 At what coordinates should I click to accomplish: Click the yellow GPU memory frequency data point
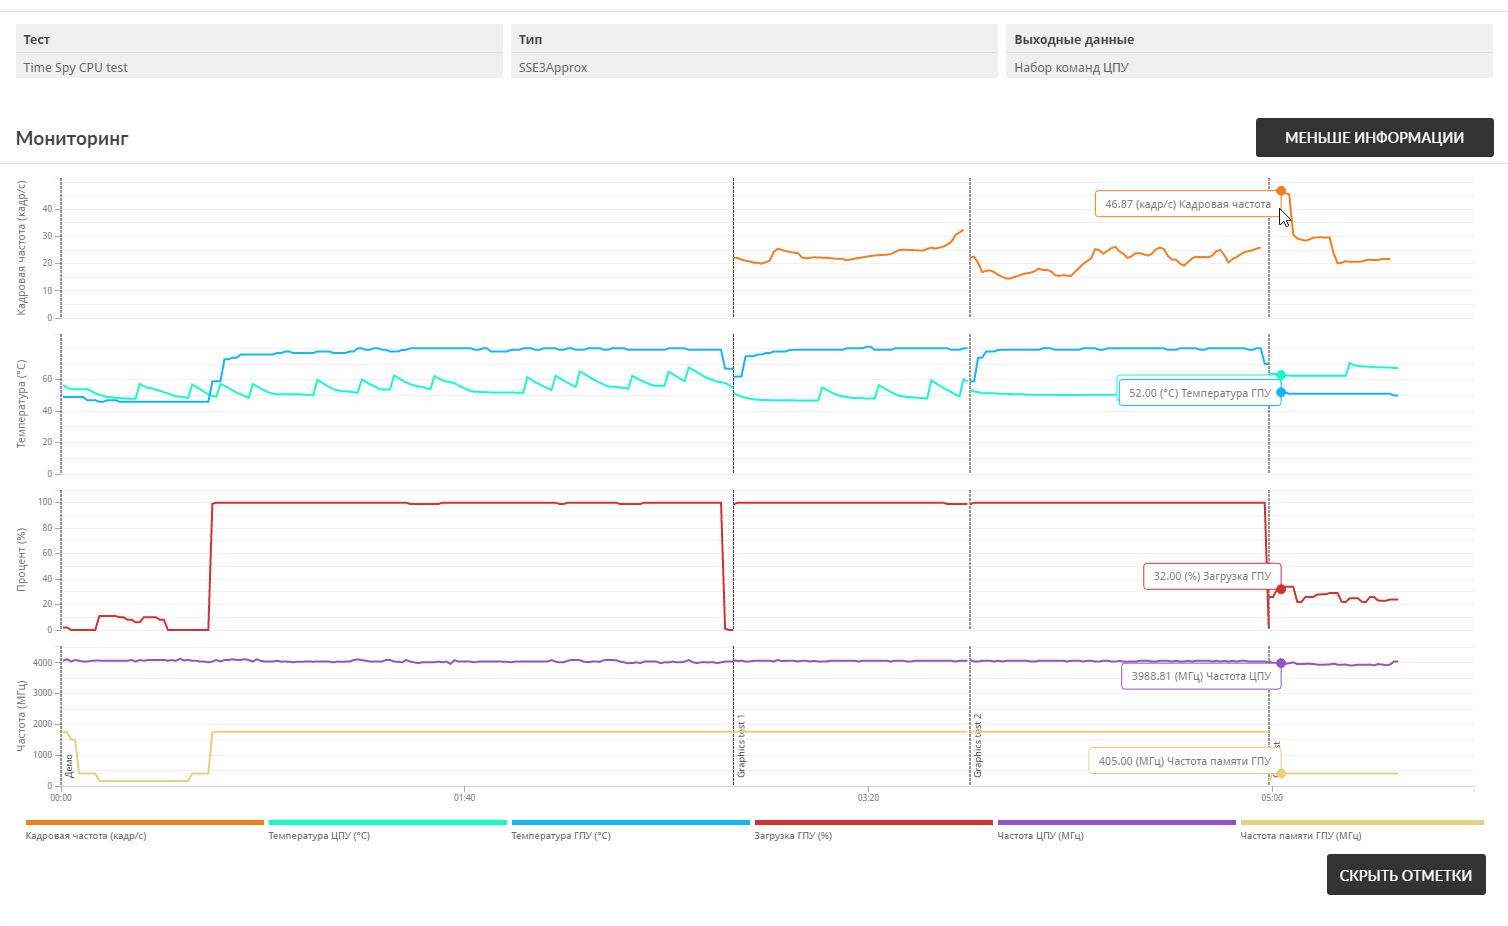(1281, 773)
